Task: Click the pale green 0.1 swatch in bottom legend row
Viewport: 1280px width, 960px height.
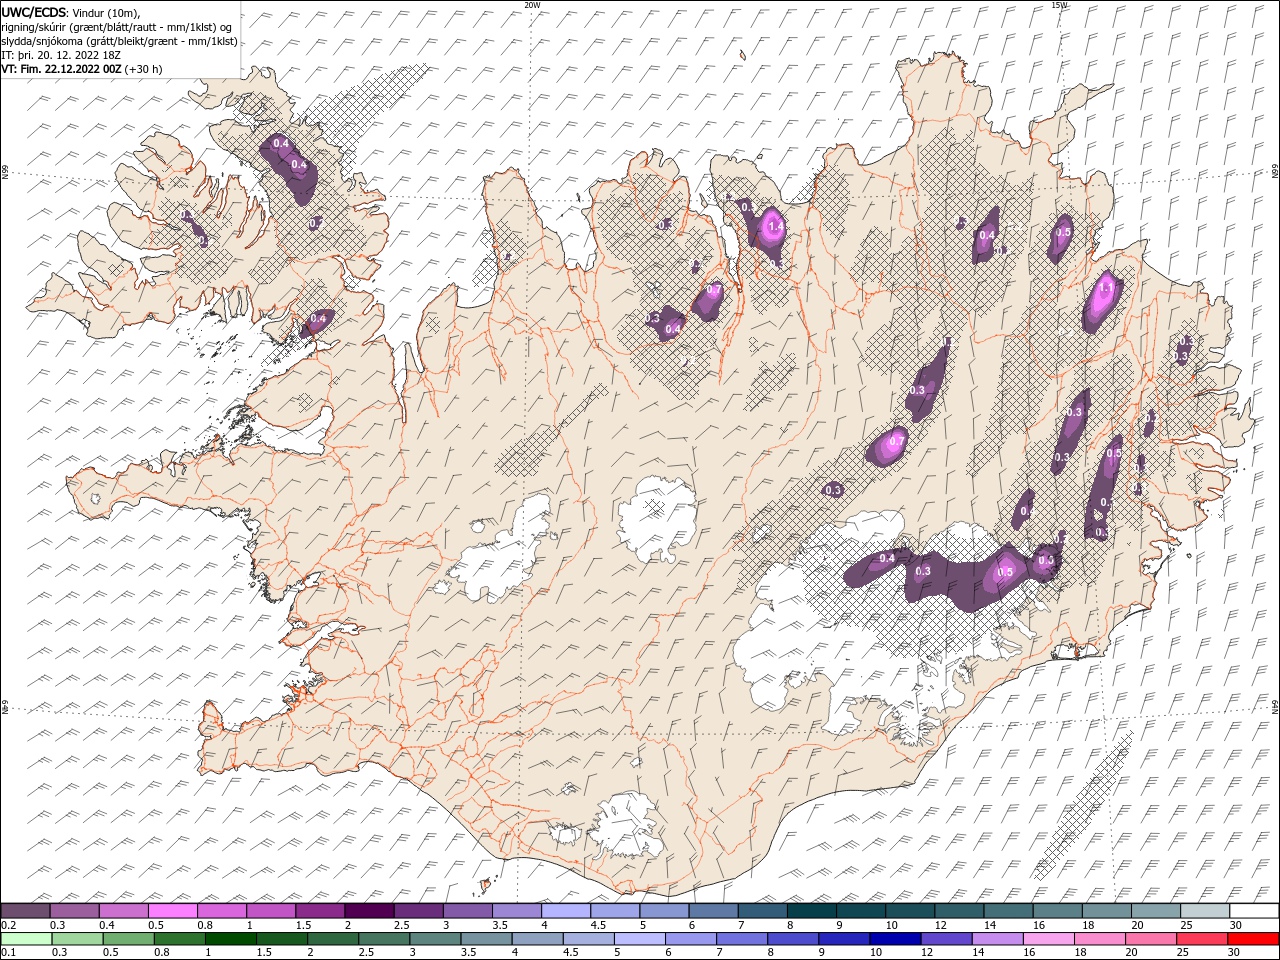Action: point(27,939)
